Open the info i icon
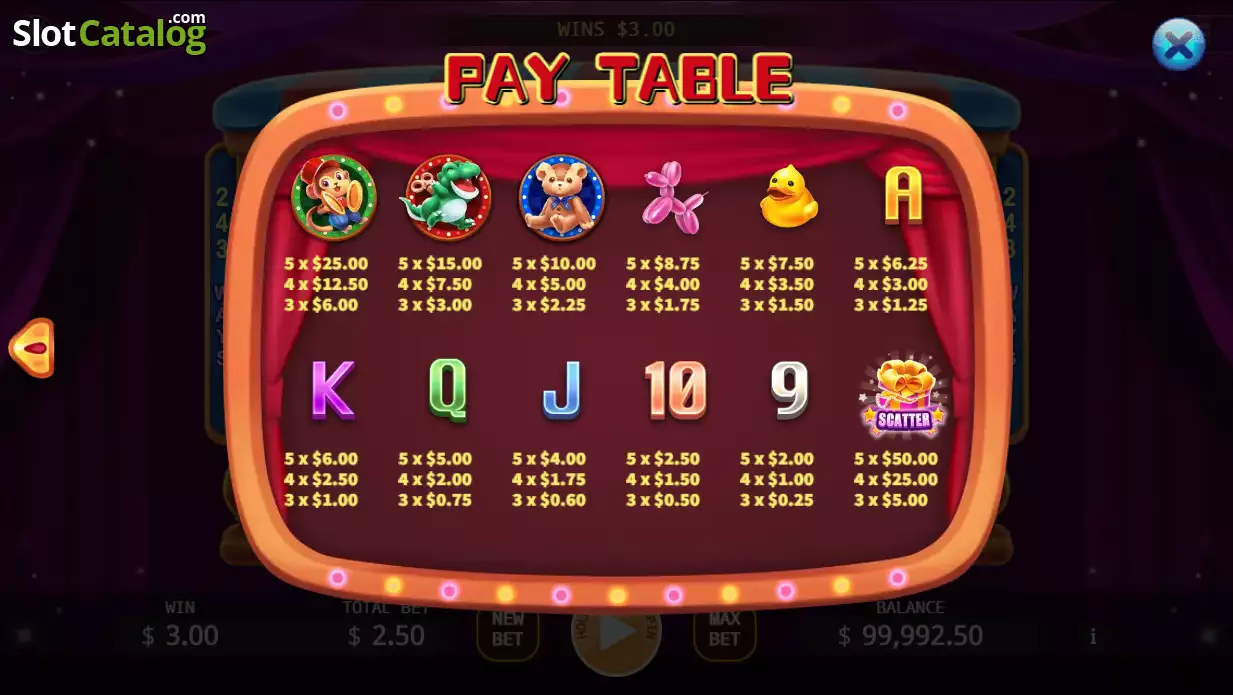Image resolution: width=1233 pixels, height=695 pixels. (x=1093, y=636)
